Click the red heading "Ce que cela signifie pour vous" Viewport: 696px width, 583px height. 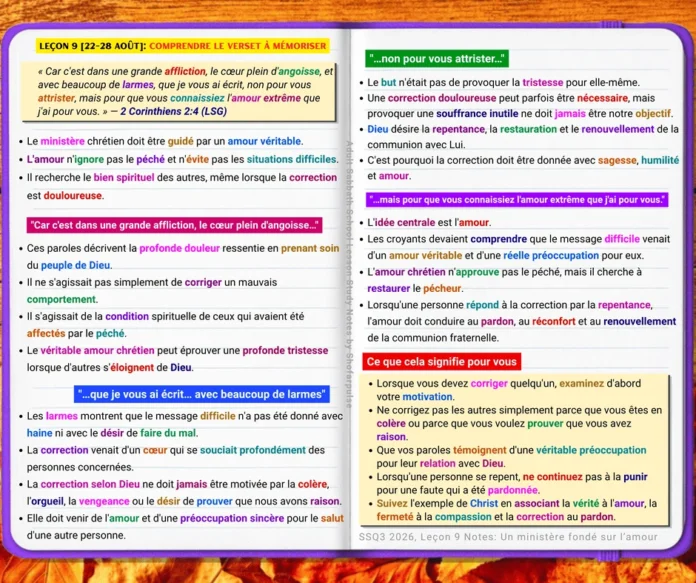pyautogui.click(x=442, y=361)
